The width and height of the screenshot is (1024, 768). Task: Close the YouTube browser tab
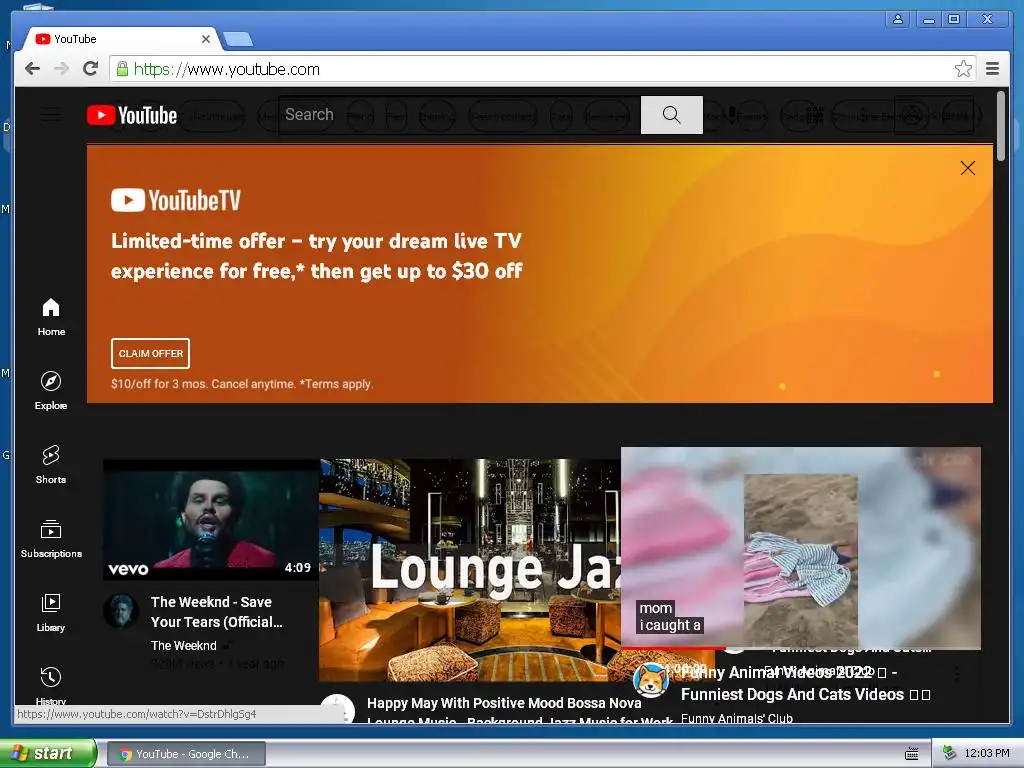206,39
